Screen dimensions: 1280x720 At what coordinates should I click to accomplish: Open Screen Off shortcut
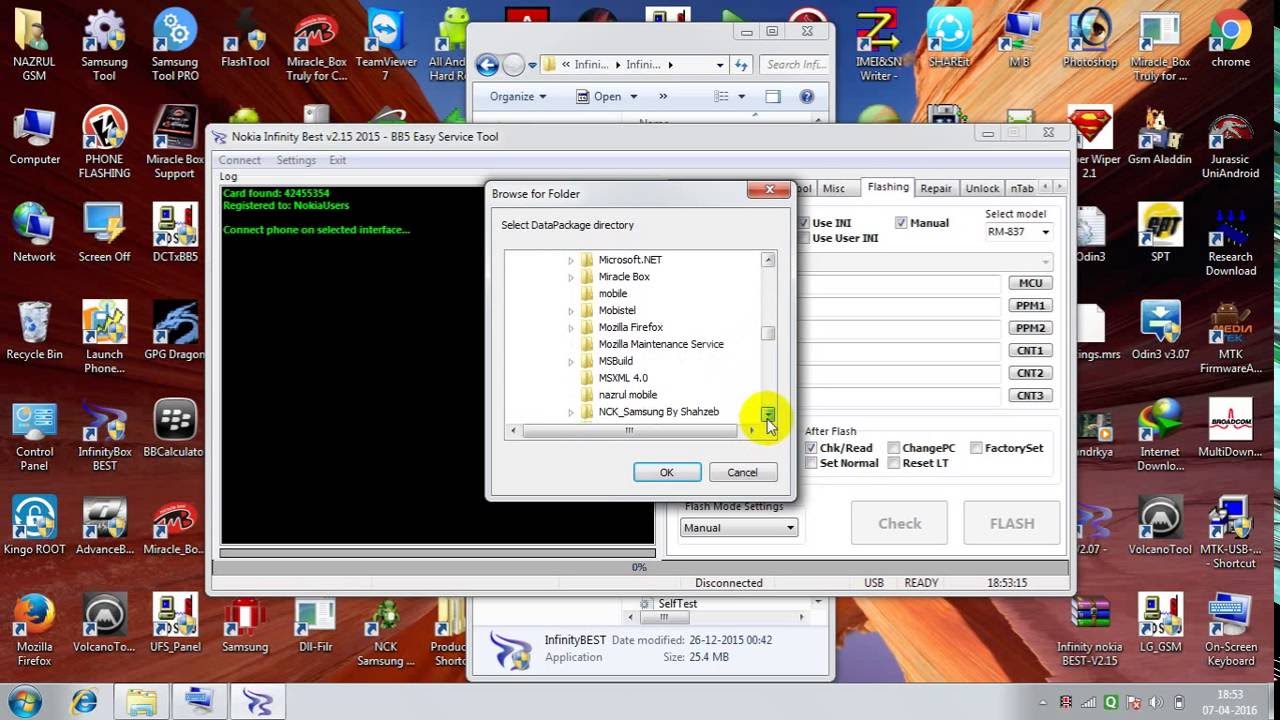[x=104, y=233]
